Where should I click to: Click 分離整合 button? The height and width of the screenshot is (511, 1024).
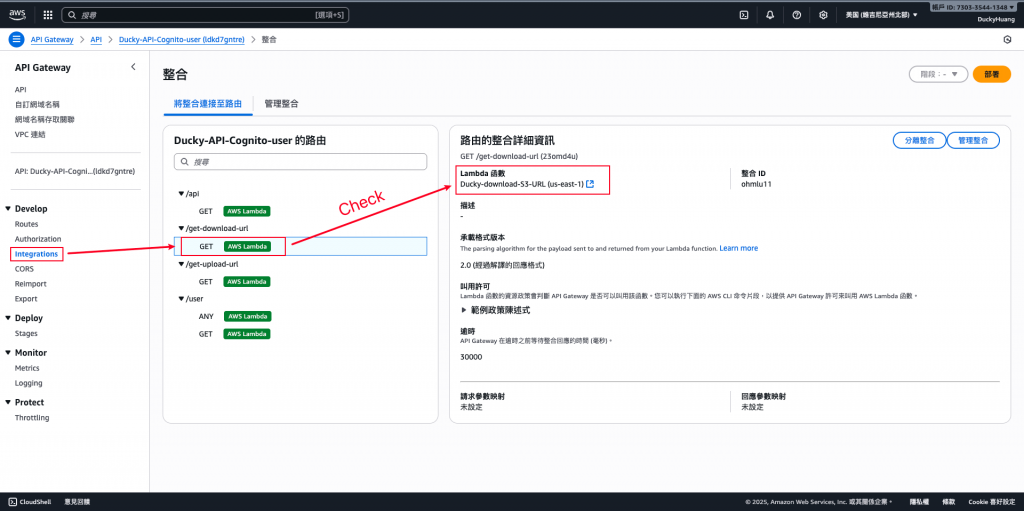pos(920,140)
